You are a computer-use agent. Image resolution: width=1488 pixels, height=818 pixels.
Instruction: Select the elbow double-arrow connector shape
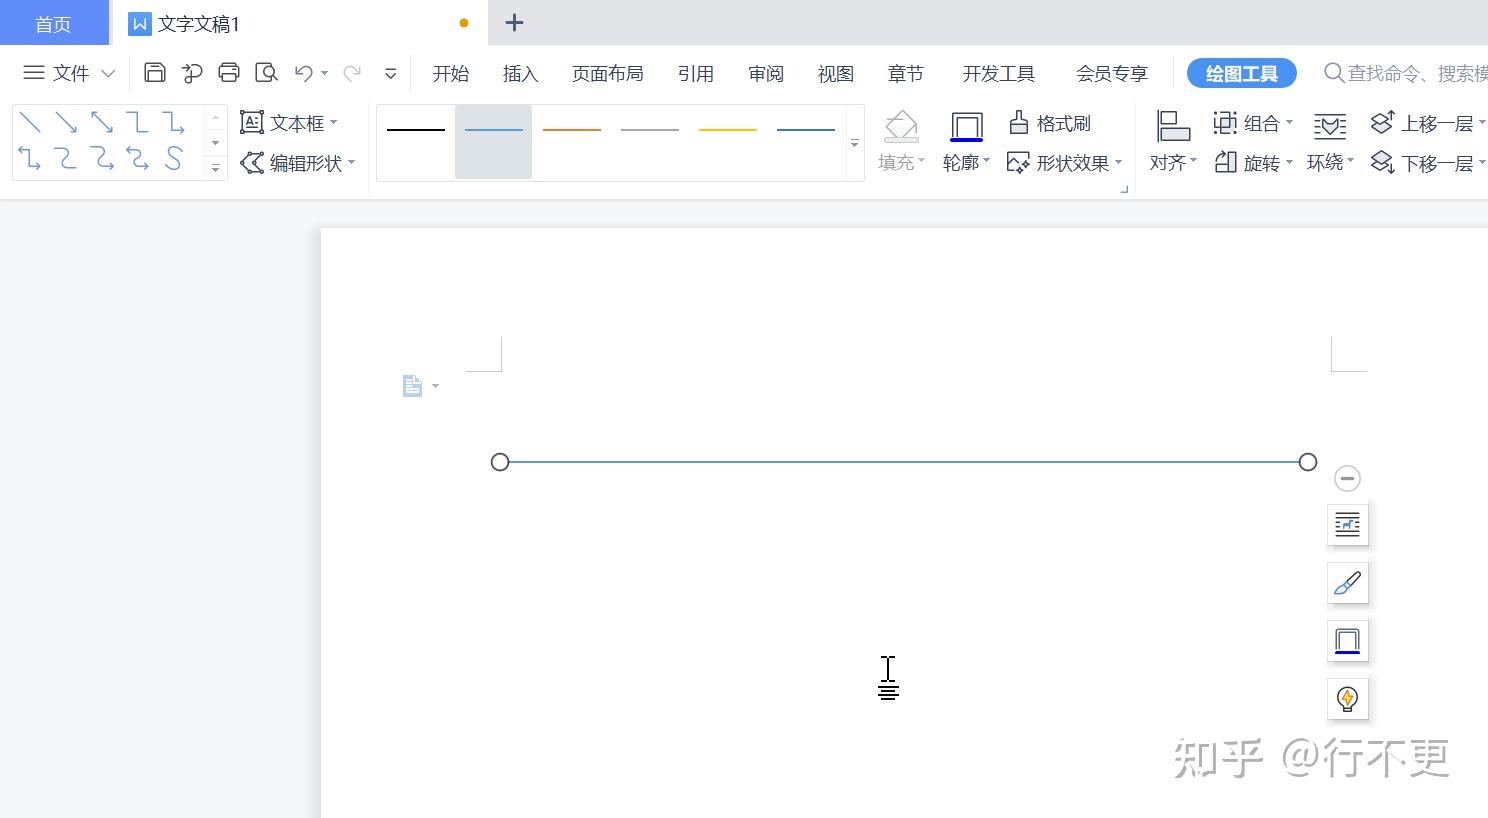[x=30, y=158]
